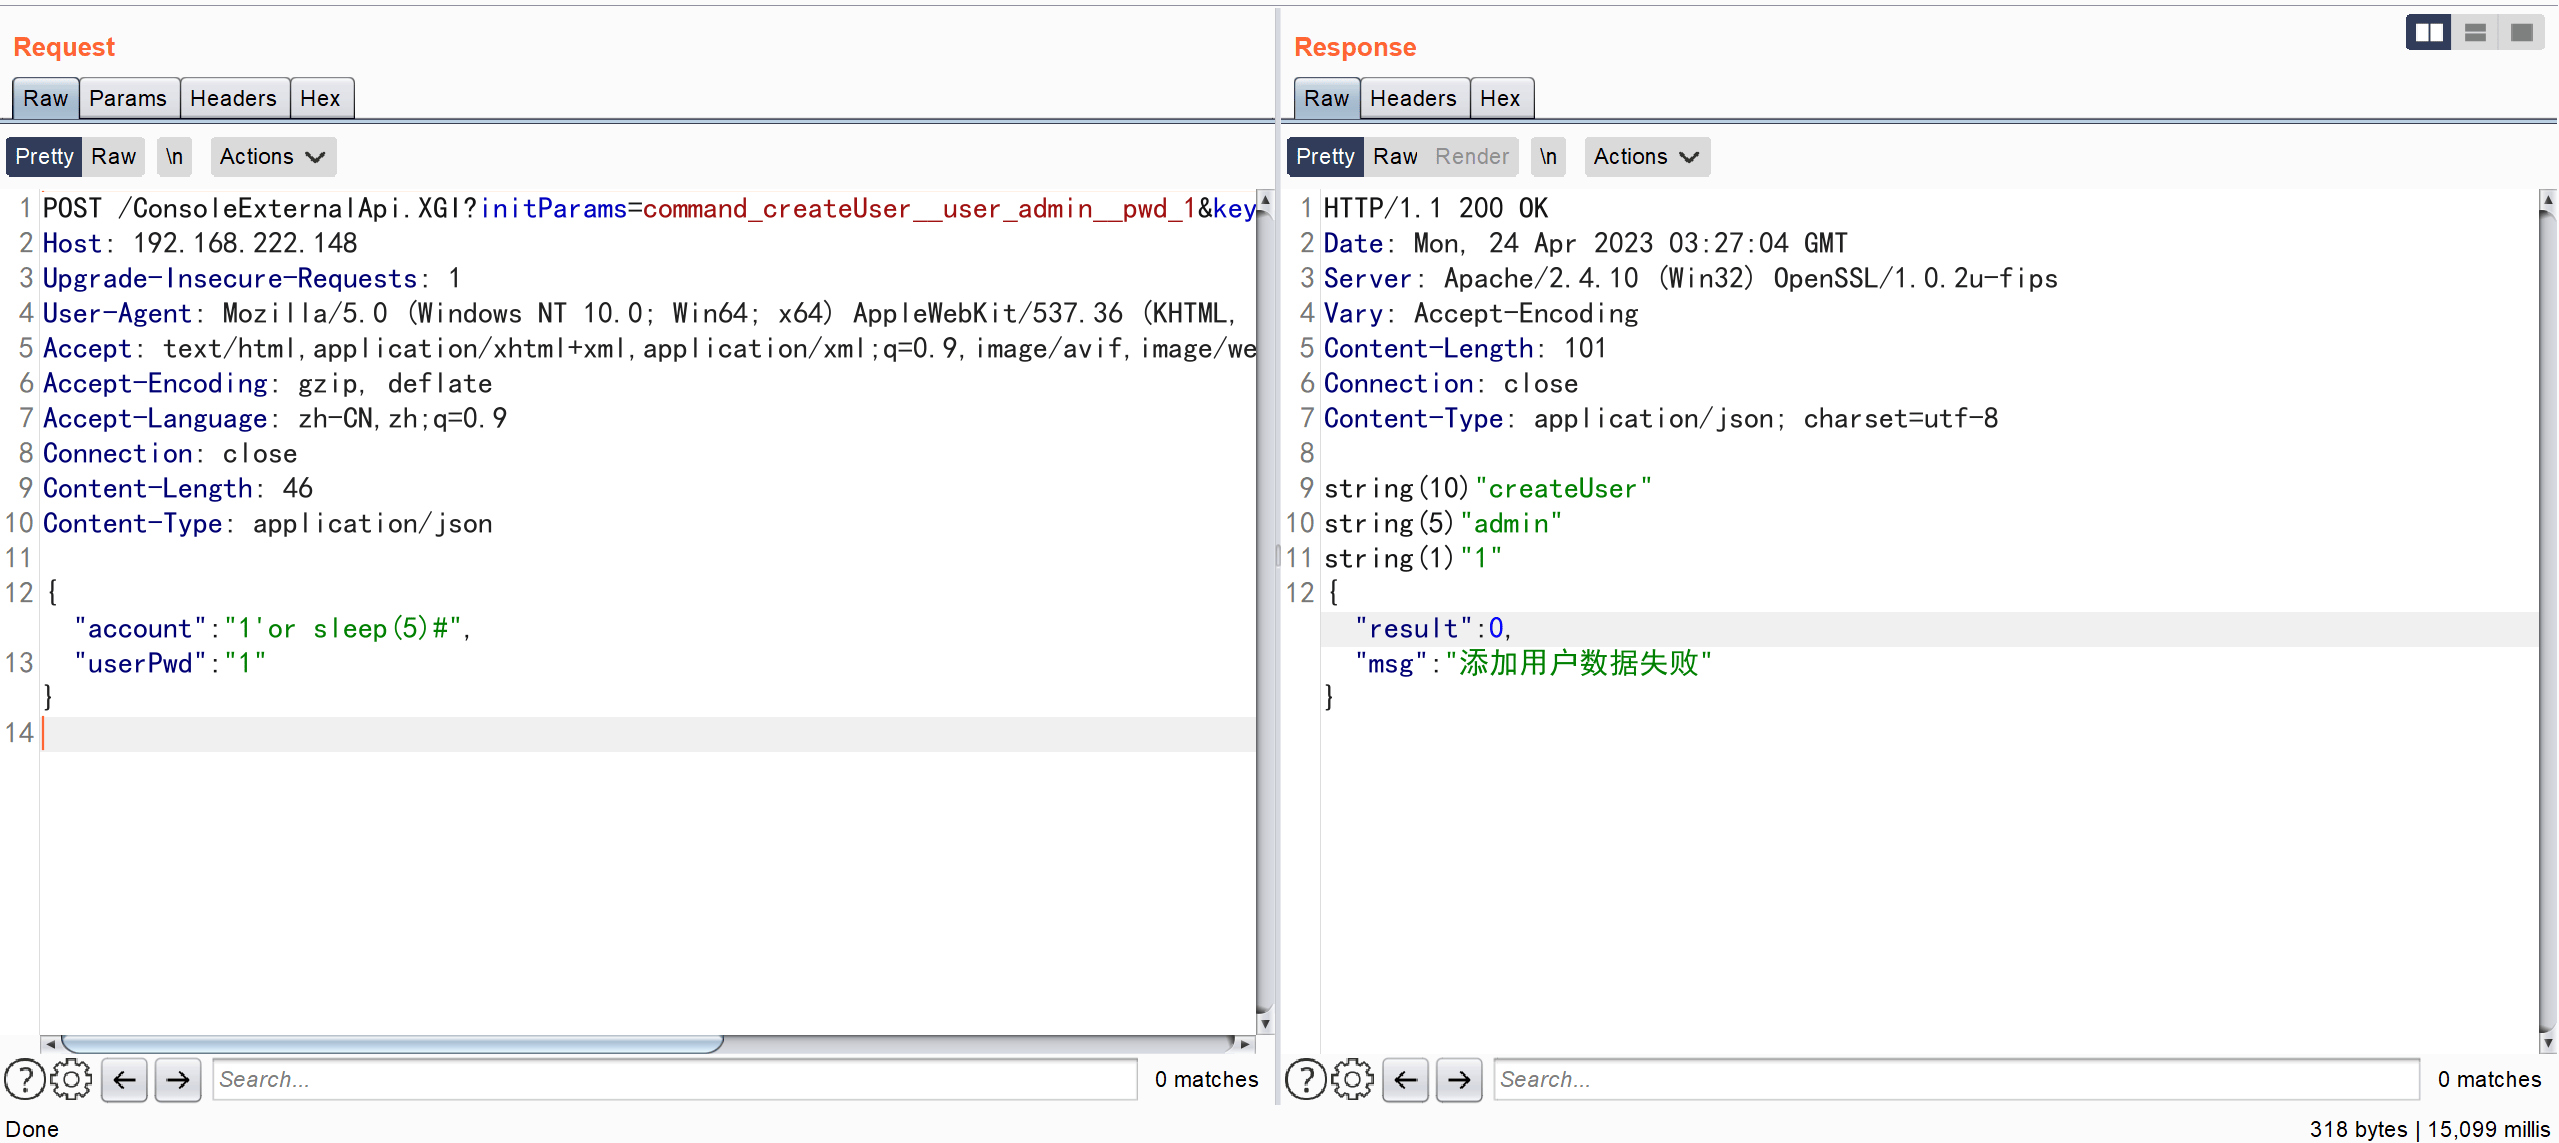The height and width of the screenshot is (1143, 2559).
Task: Go to next Response search match
Action: pyautogui.click(x=1459, y=1079)
